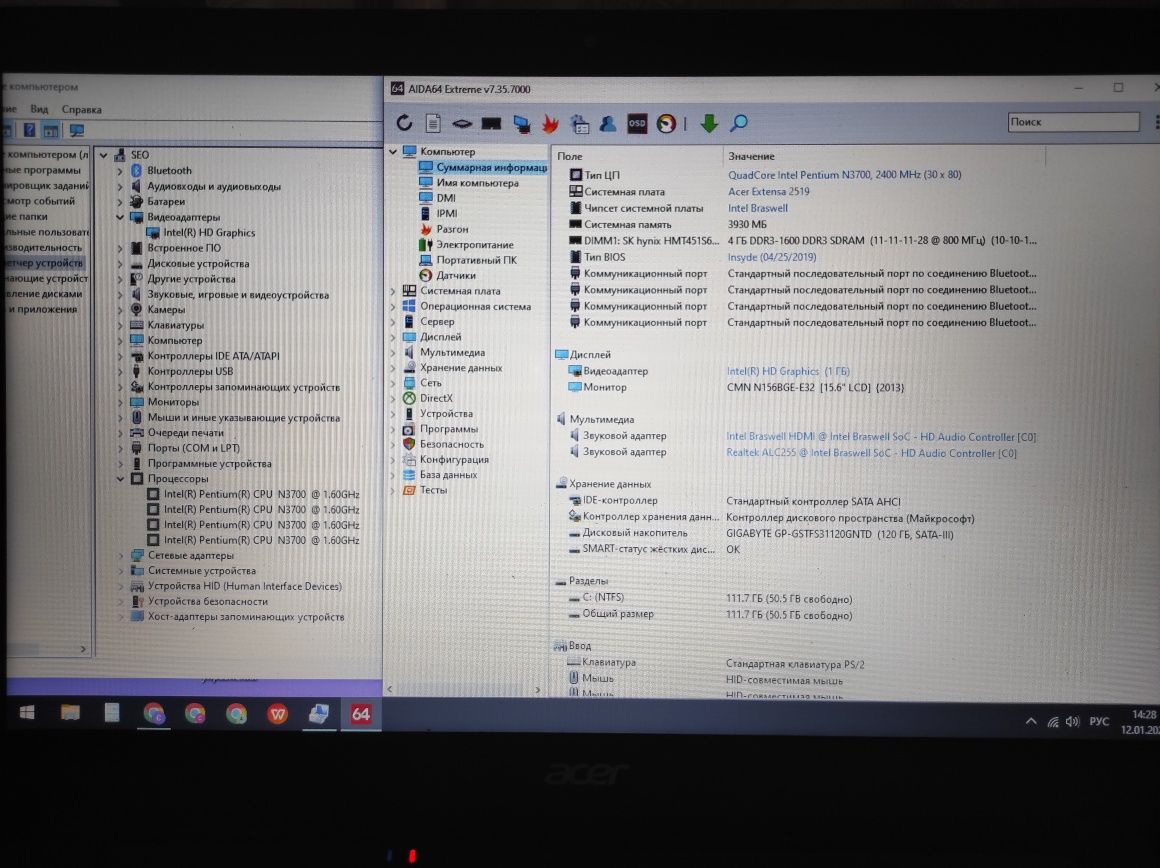The image size is (1160, 868).
Task: Click the Refresh icon in AIDA64 toolbar
Action: click(404, 123)
